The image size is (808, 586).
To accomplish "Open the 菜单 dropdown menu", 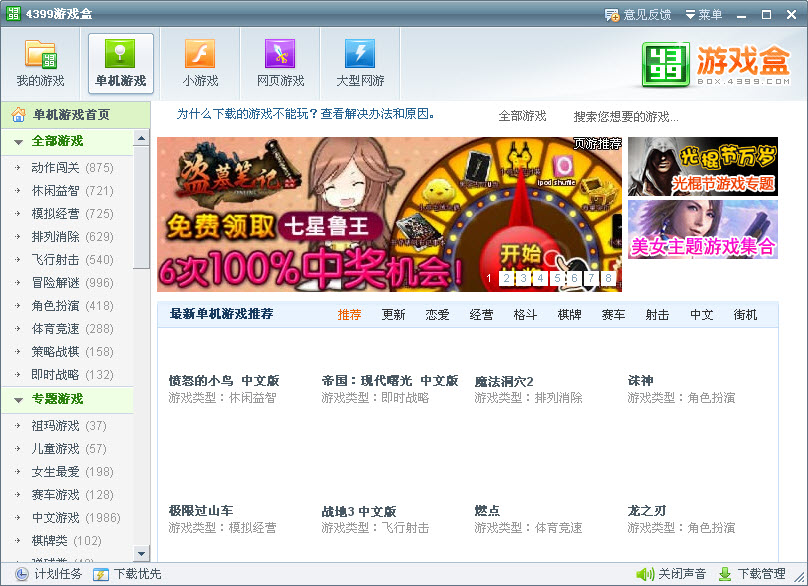I will tap(703, 14).
